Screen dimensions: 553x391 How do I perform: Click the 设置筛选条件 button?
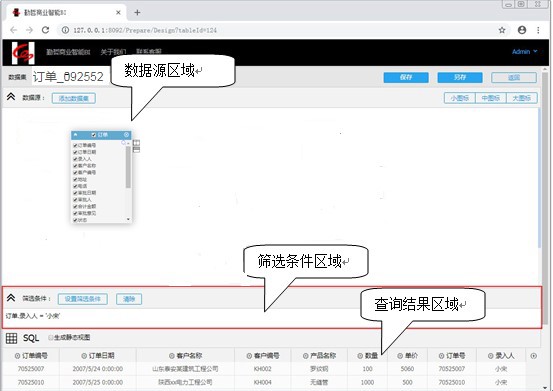(x=83, y=299)
